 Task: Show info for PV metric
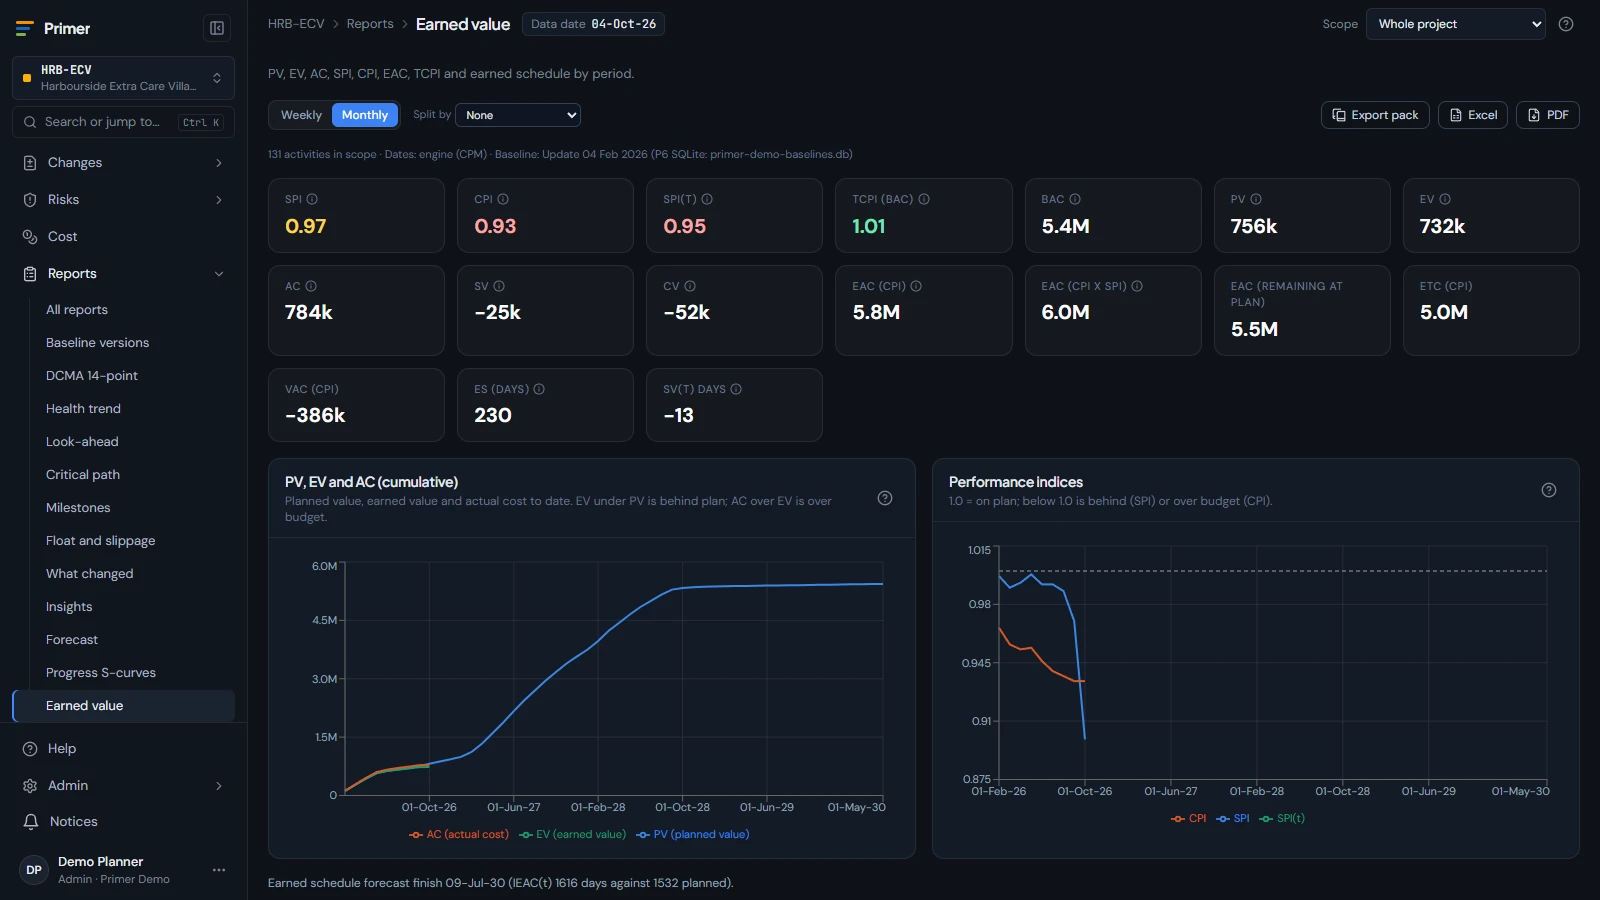[1256, 199]
